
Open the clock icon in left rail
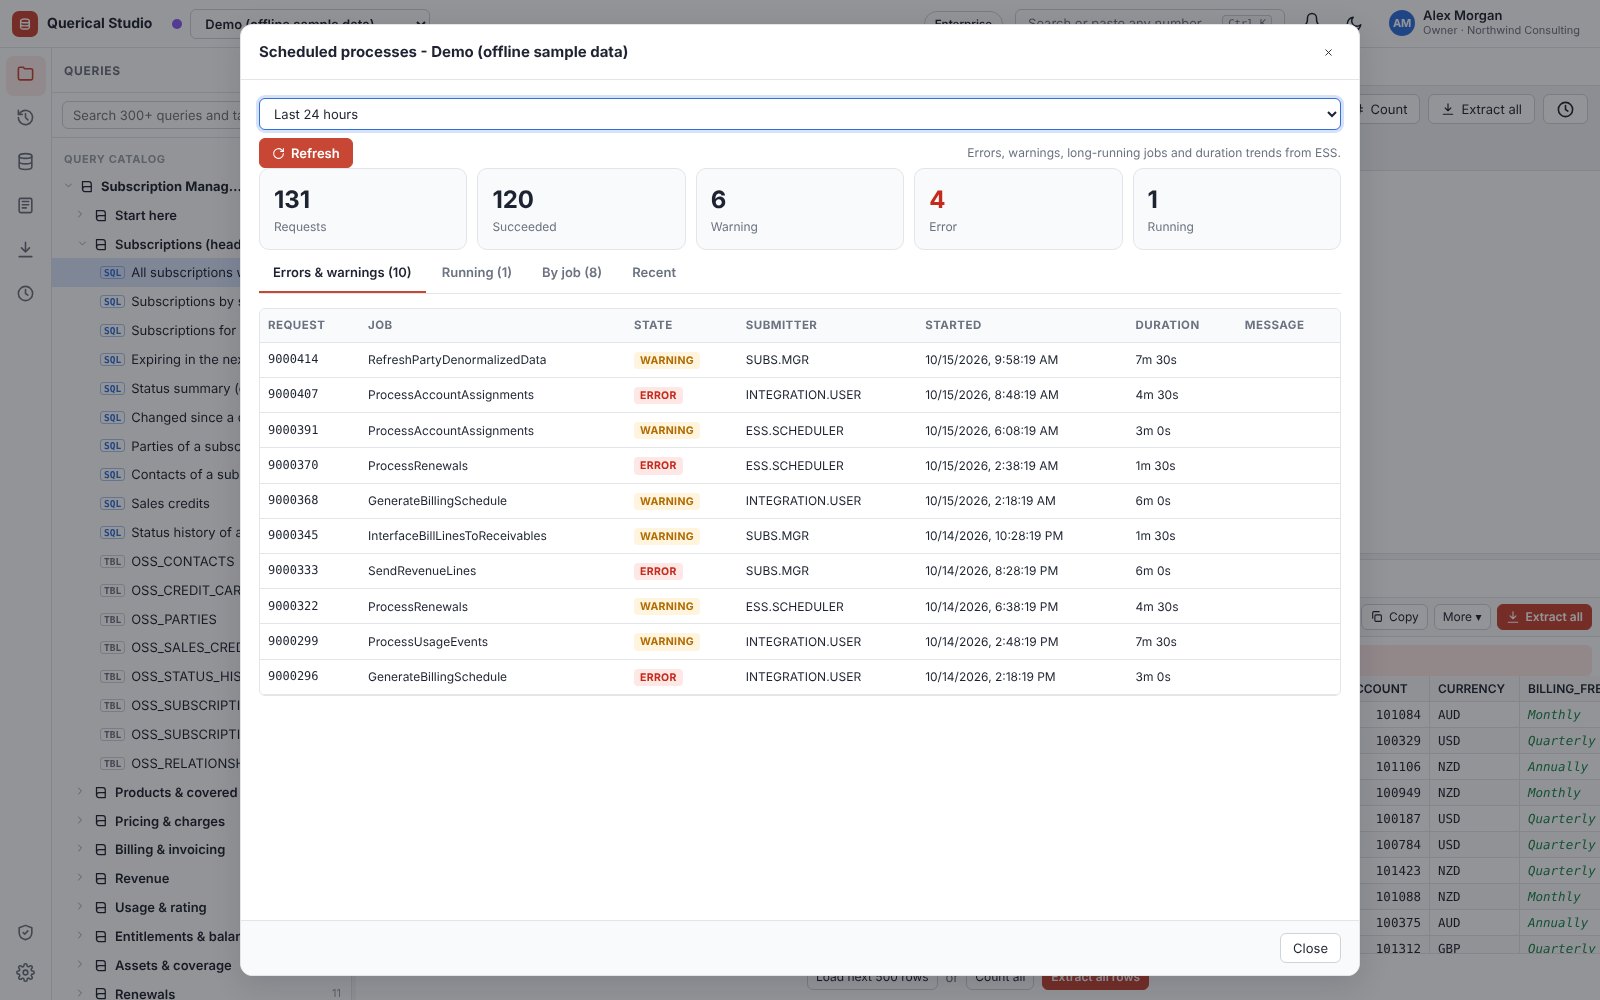(x=26, y=294)
